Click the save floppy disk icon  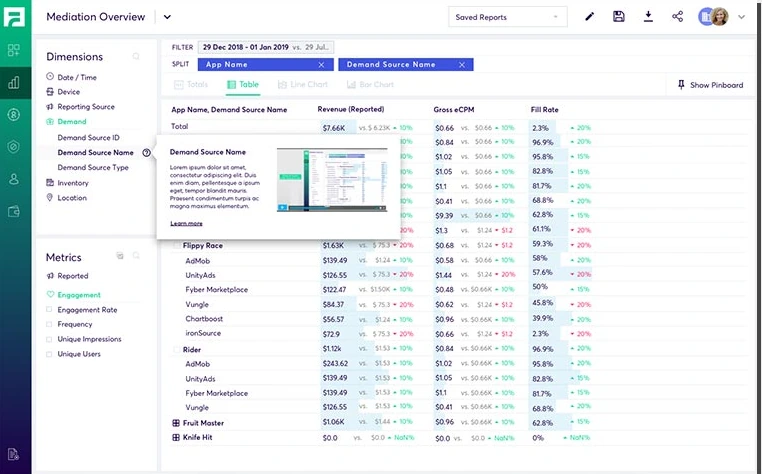(619, 17)
